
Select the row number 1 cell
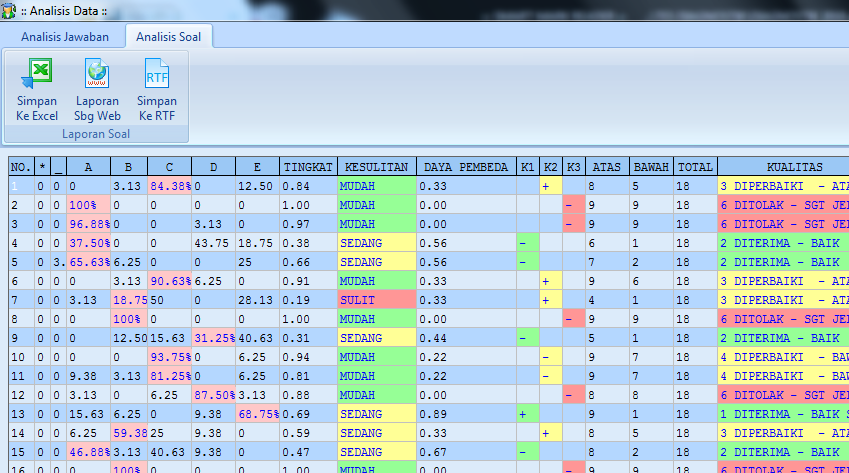point(21,186)
